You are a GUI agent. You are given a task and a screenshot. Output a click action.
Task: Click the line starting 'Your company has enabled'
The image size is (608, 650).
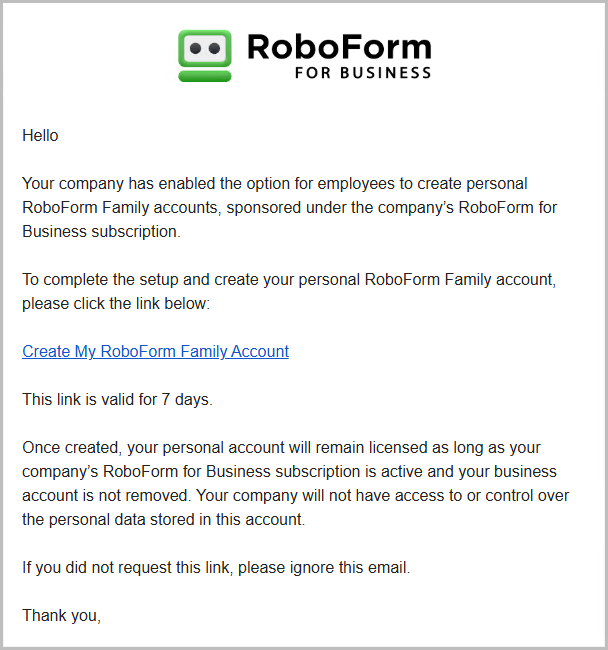pyautogui.click(x=274, y=184)
